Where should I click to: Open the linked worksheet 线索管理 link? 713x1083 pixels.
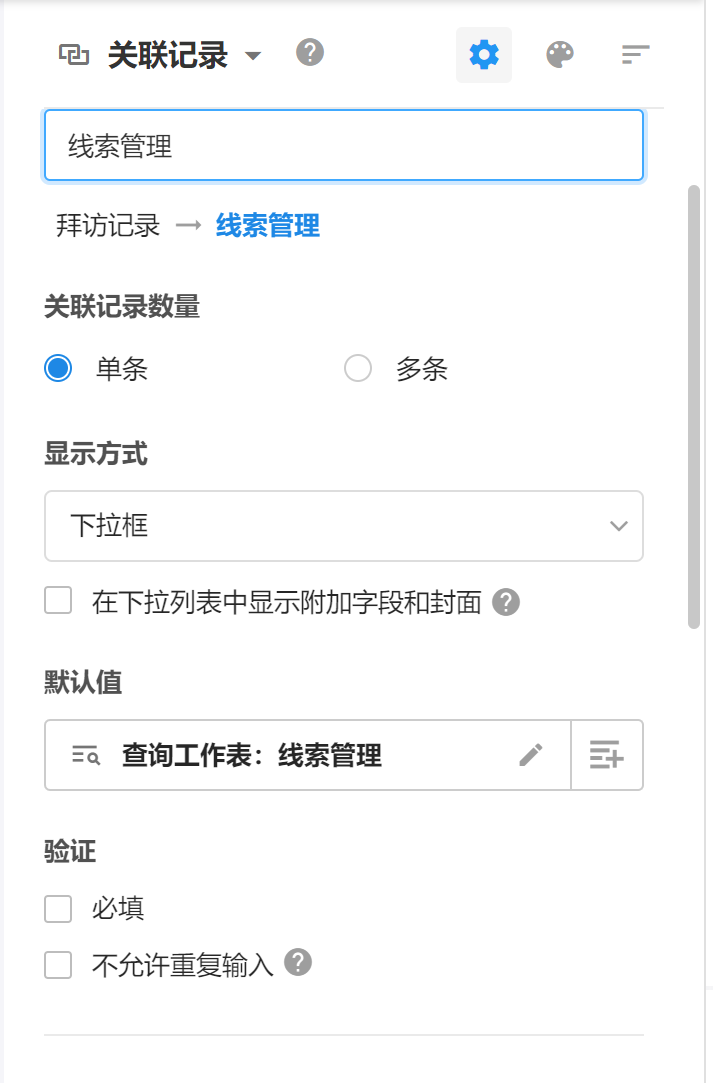click(268, 226)
